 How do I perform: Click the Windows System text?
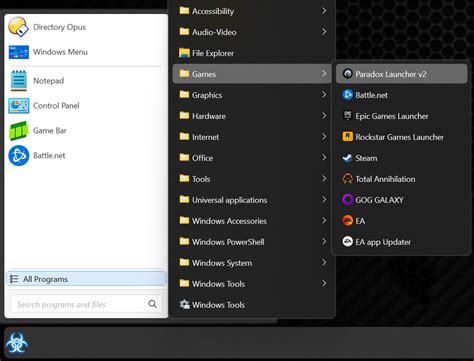coord(222,263)
